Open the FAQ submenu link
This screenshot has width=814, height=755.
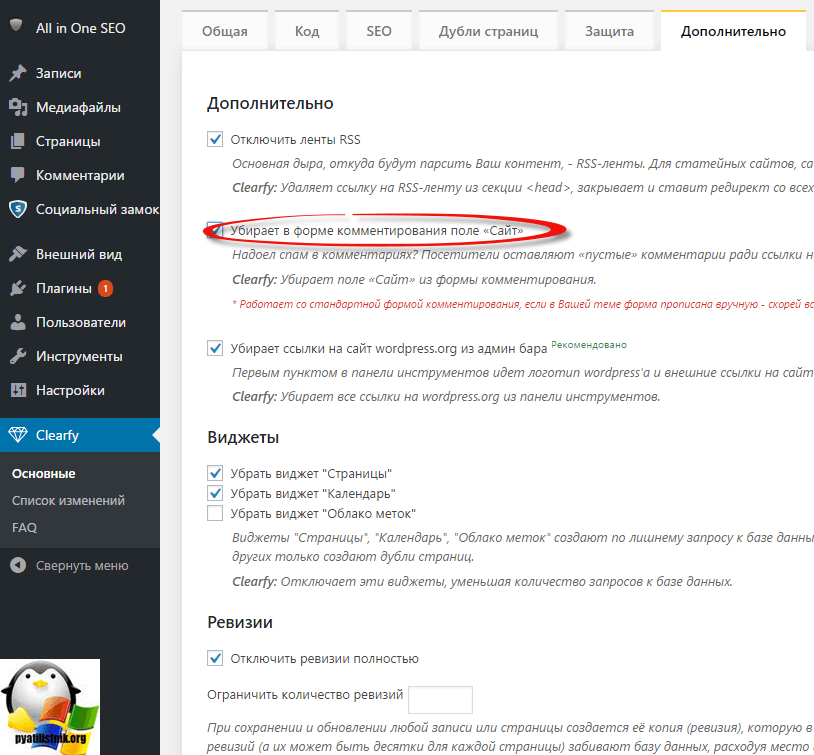coord(24,527)
